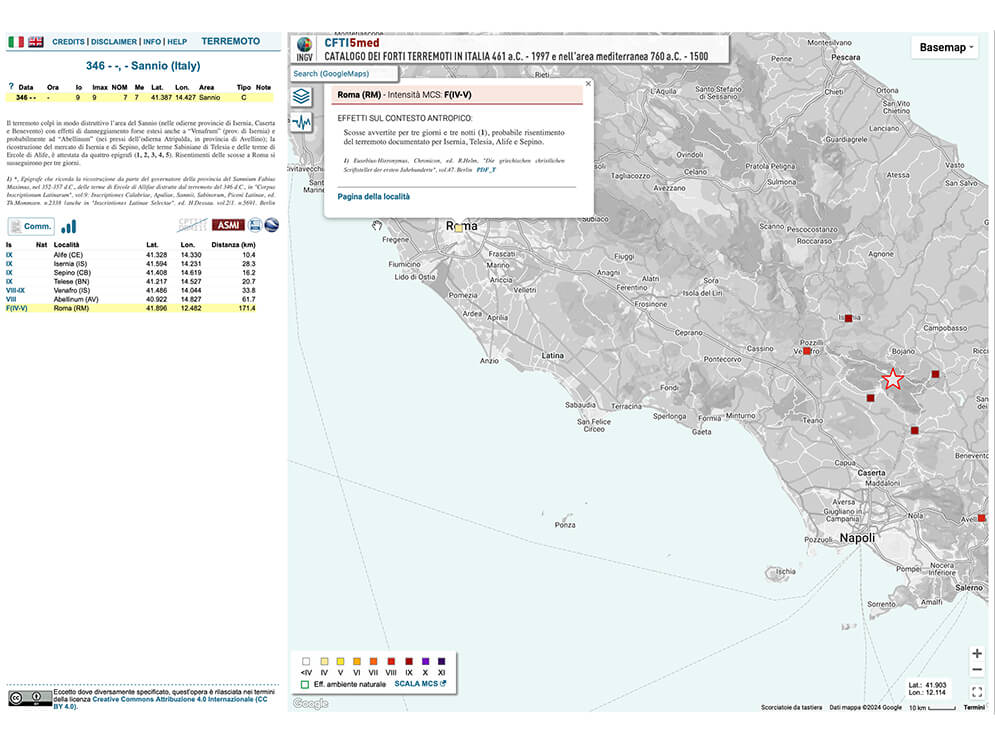Viewport: 995px width, 746px height.
Task: Select the Roma (RM) locality row
Action: pos(131,308)
